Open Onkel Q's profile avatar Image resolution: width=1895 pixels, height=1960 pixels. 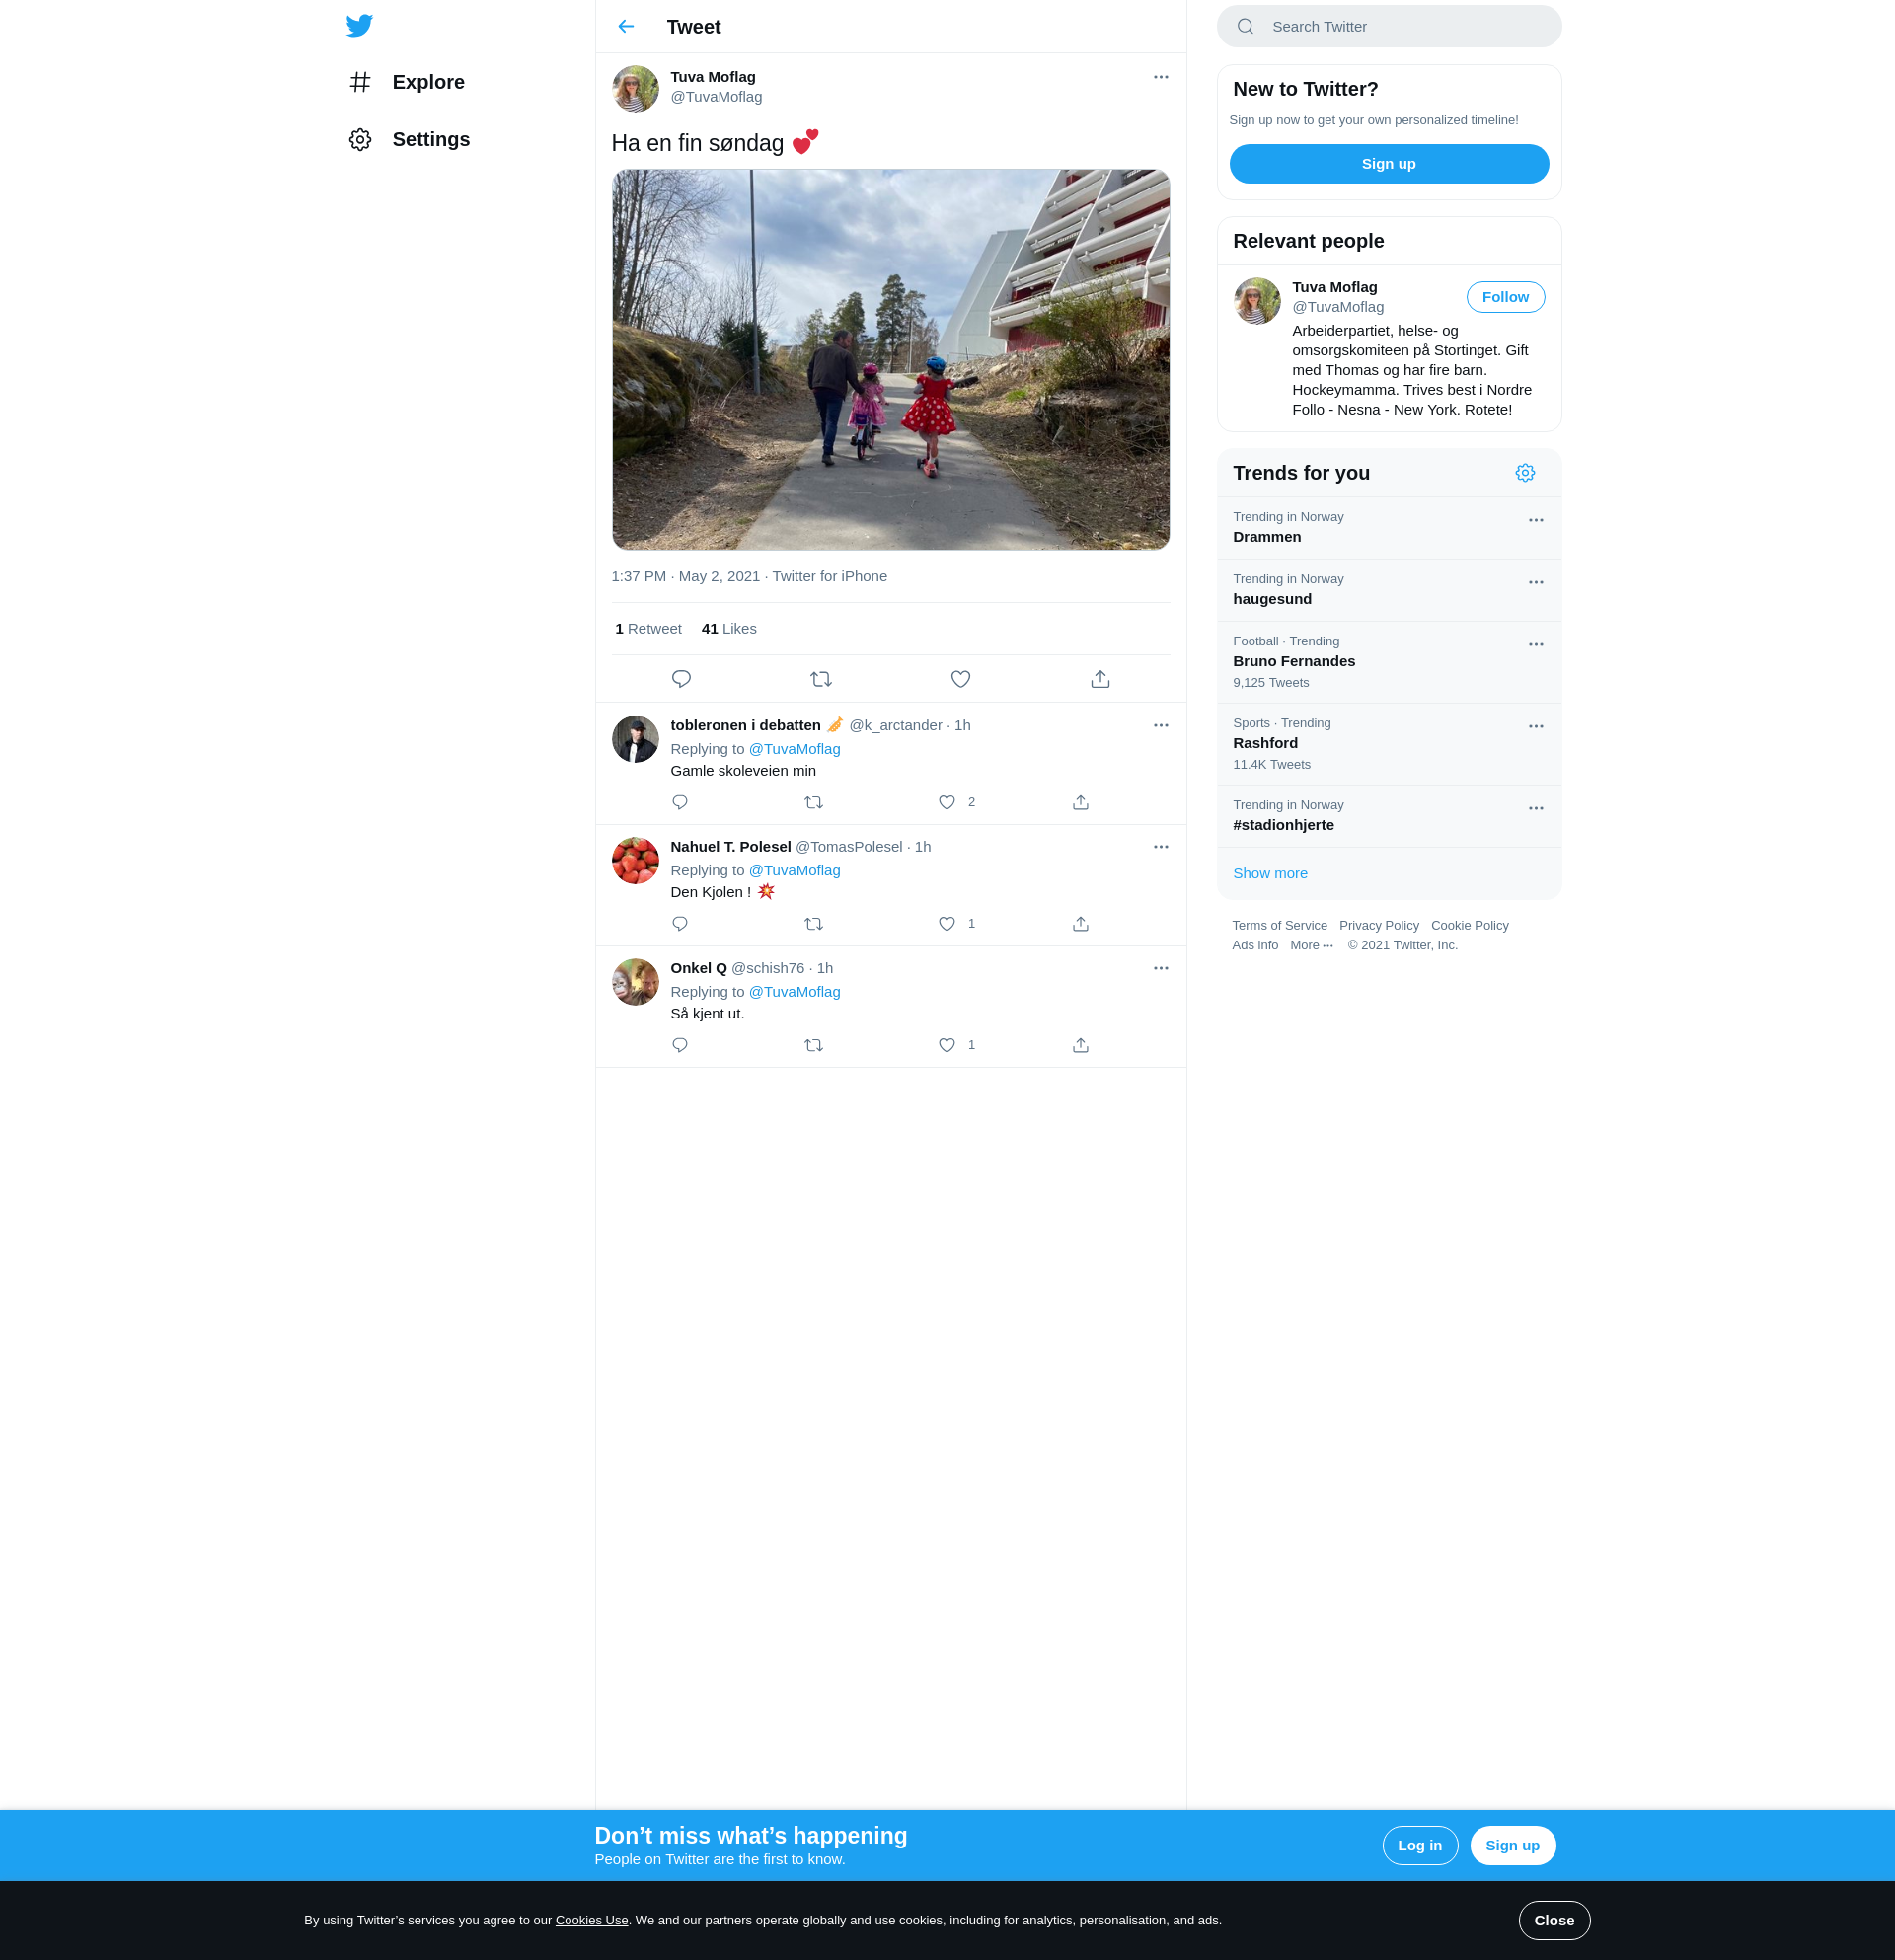coord(635,982)
